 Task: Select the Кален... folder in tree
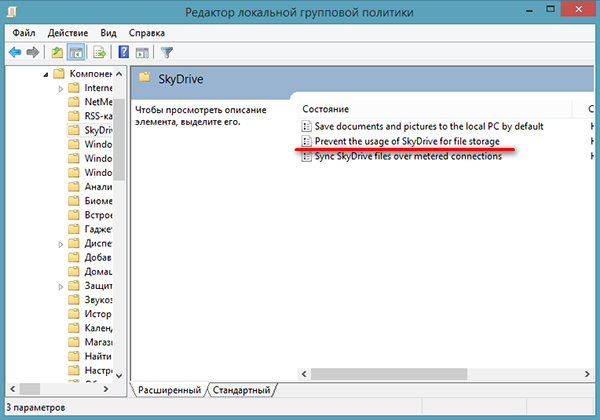point(90,328)
